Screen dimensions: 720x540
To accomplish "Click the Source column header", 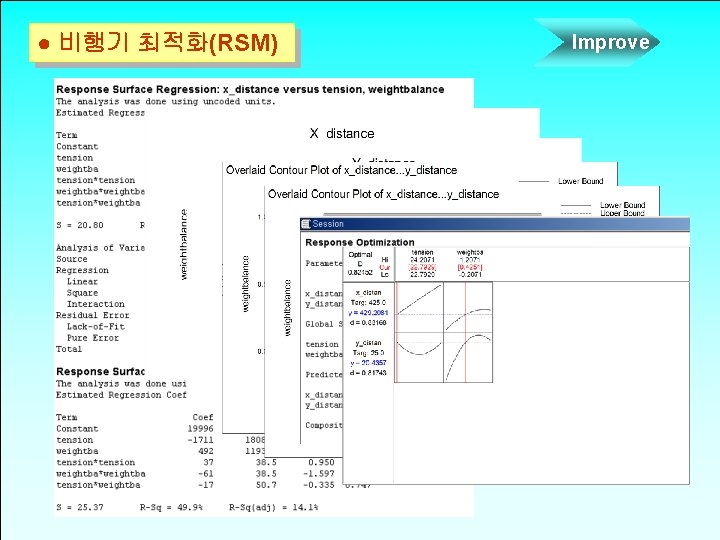I will [x=72, y=259].
